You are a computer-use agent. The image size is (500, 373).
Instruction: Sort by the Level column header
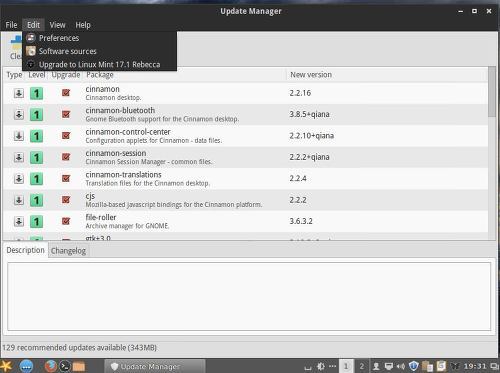[37, 75]
